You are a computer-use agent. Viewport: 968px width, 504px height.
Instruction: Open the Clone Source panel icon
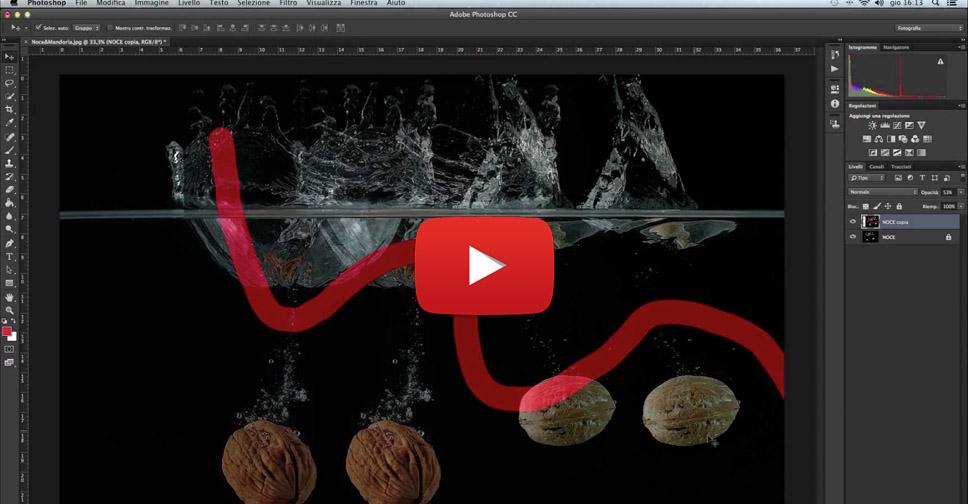coord(835,124)
